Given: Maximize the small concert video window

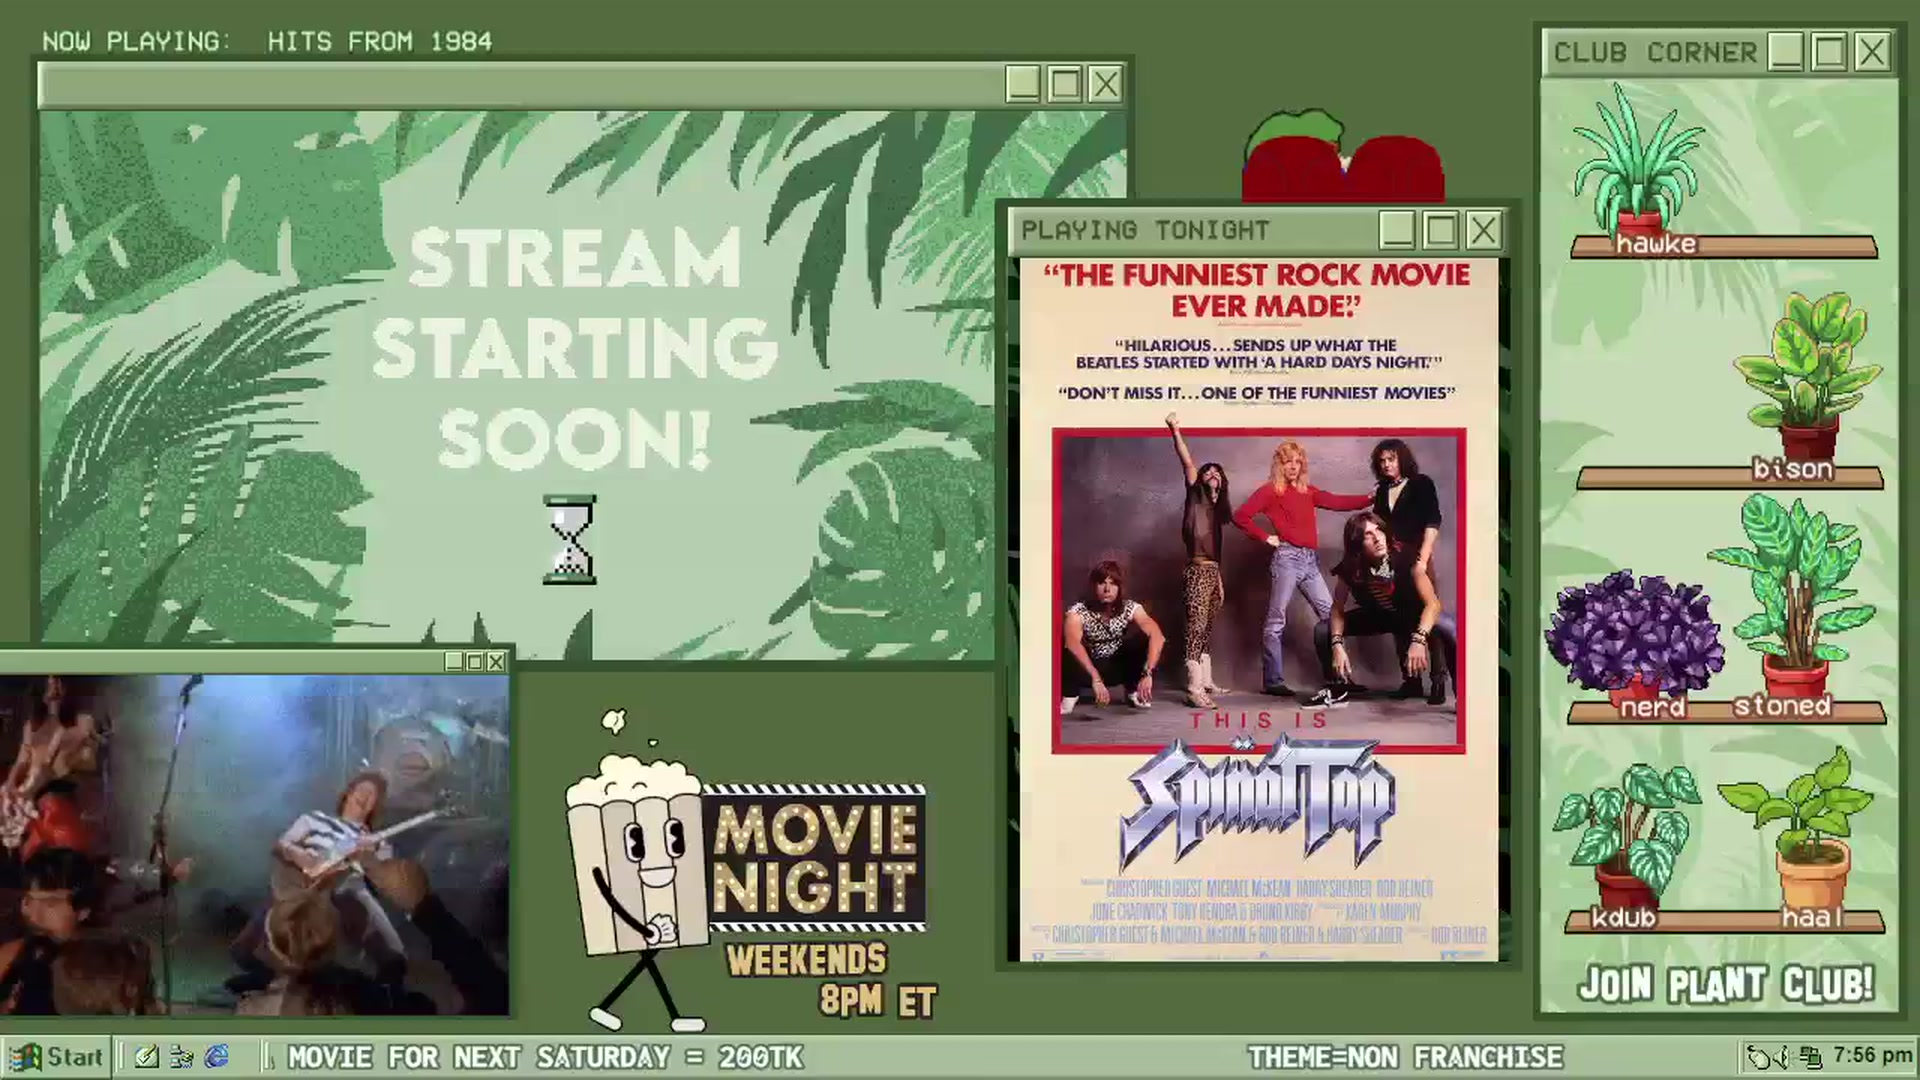Looking at the screenshot, I should pyautogui.click(x=475, y=662).
